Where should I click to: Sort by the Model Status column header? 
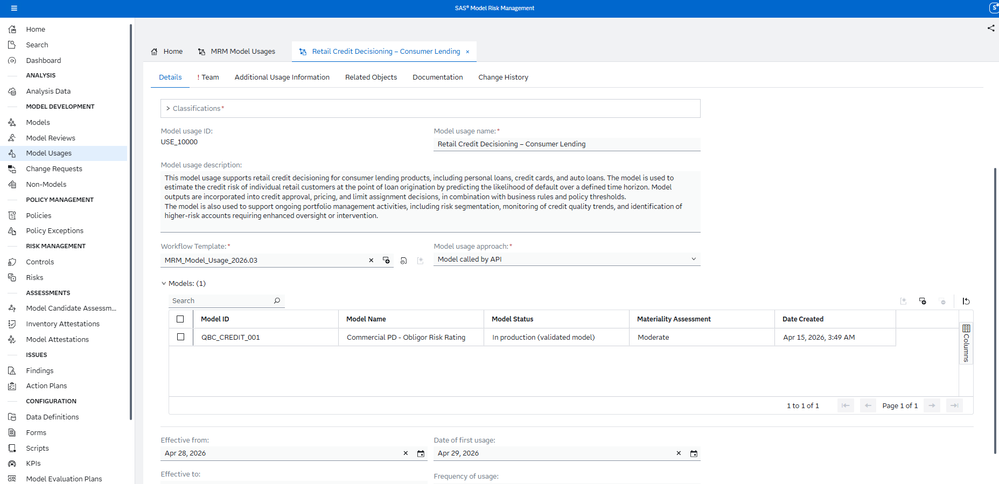coord(556,319)
